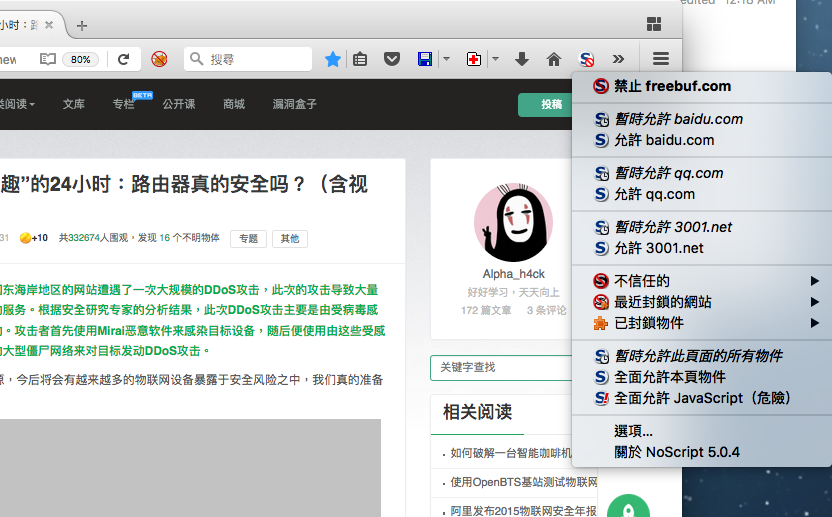Screen dimensions: 832x517
Task: Choose 暫時允許 qq.com
Action: tap(702, 173)
